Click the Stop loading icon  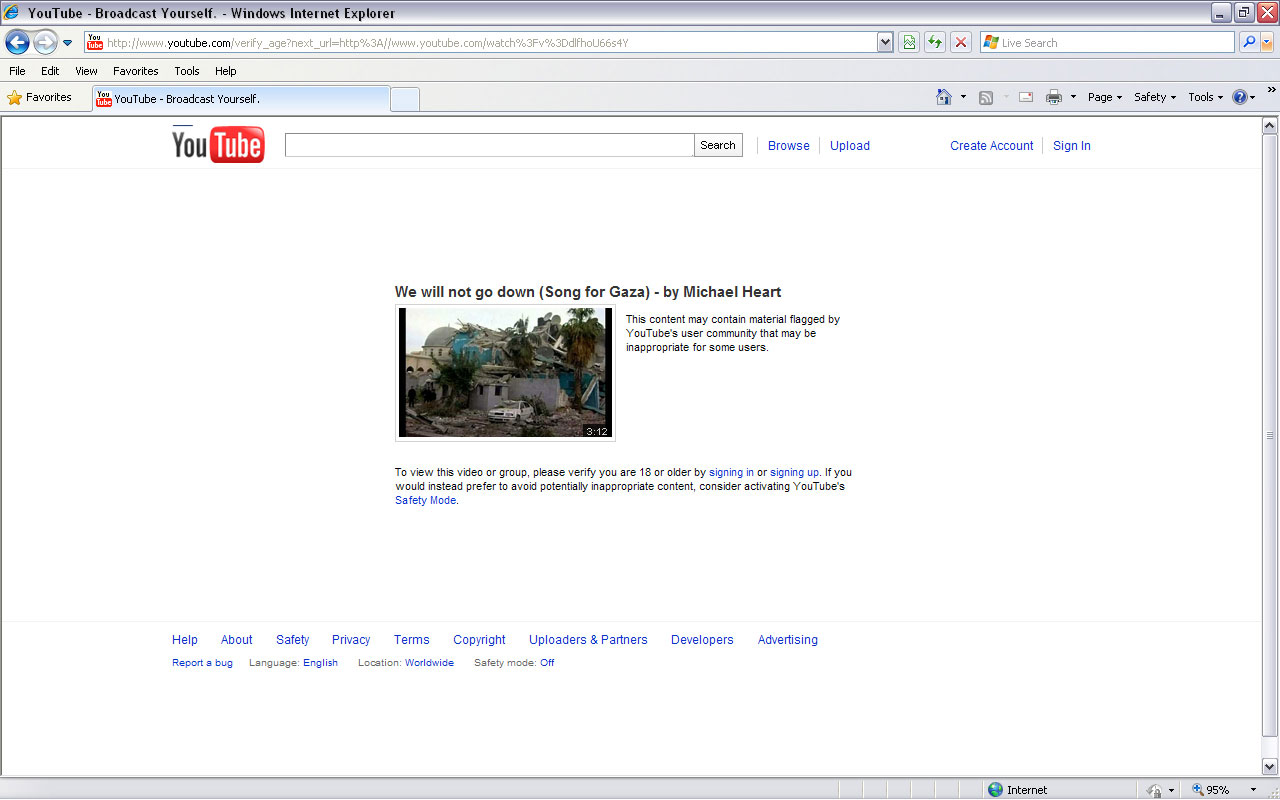961,43
